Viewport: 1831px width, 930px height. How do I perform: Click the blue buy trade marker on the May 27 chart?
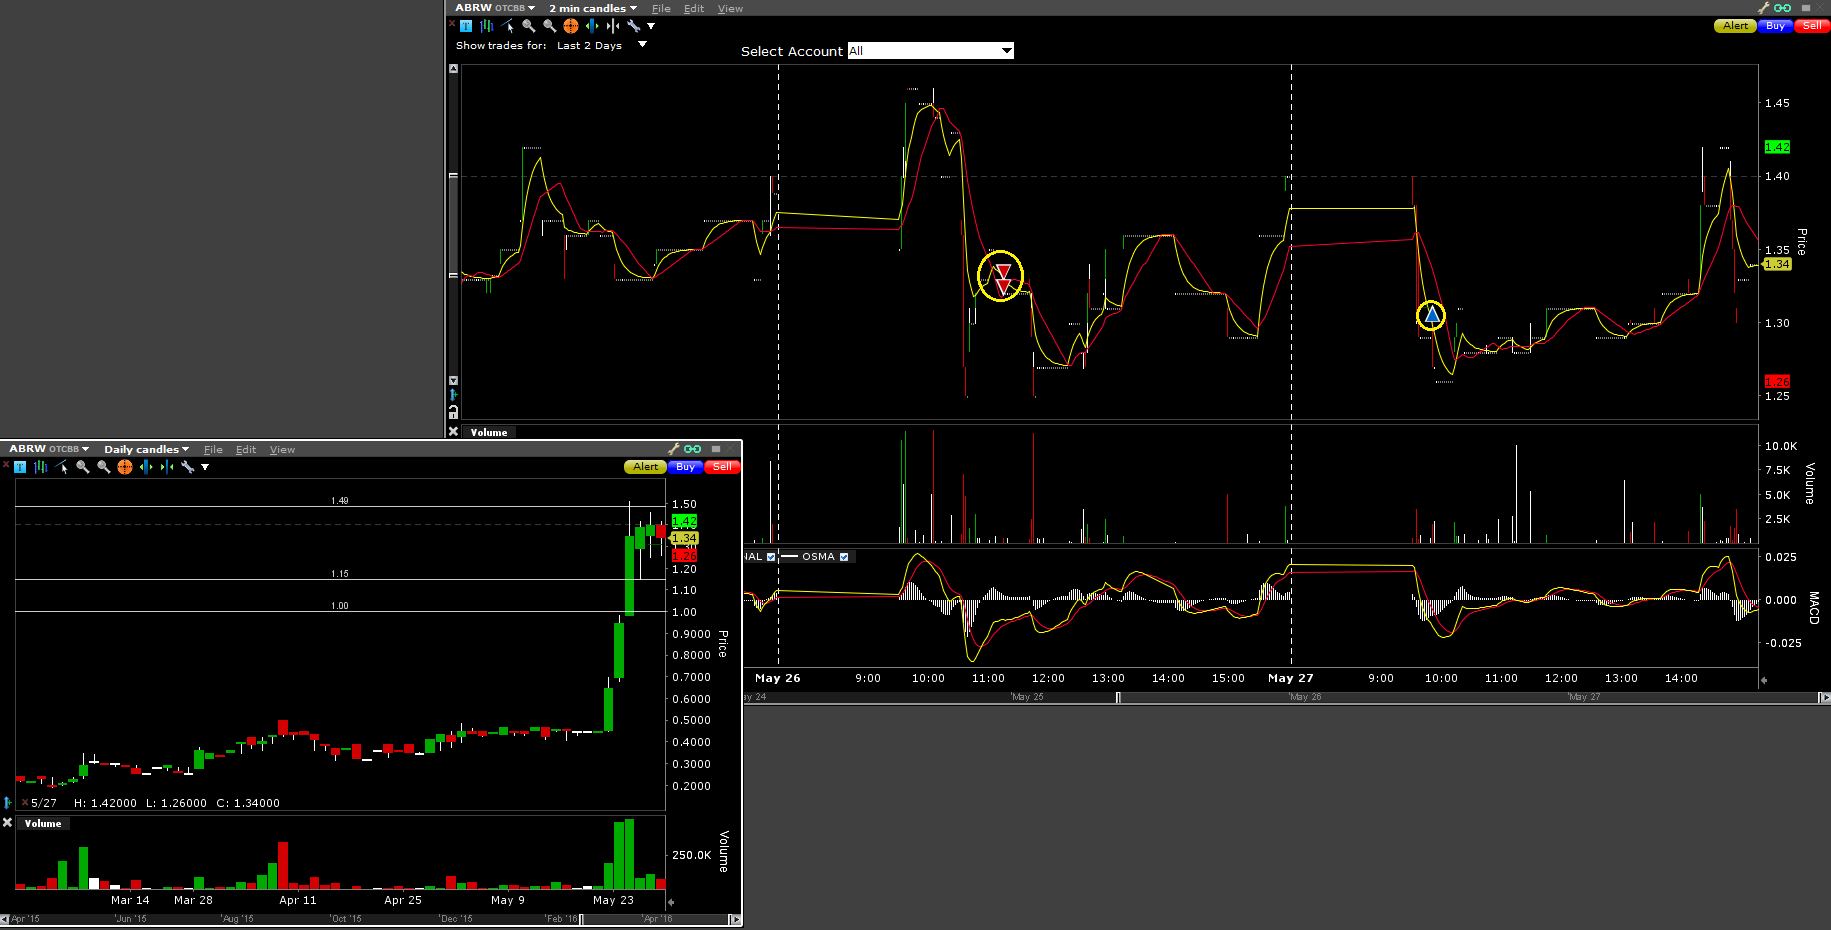pyautogui.click(x=1431, y=316)
